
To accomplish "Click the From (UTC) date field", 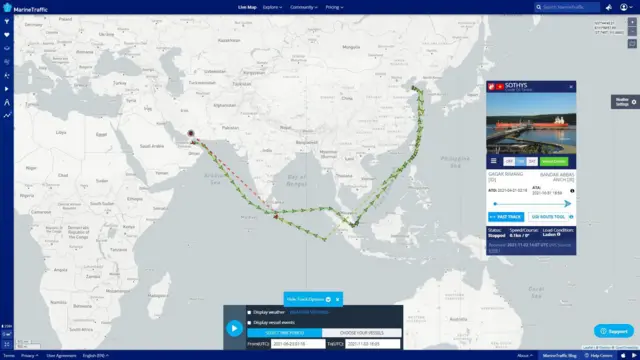I will tap(298, 344).
